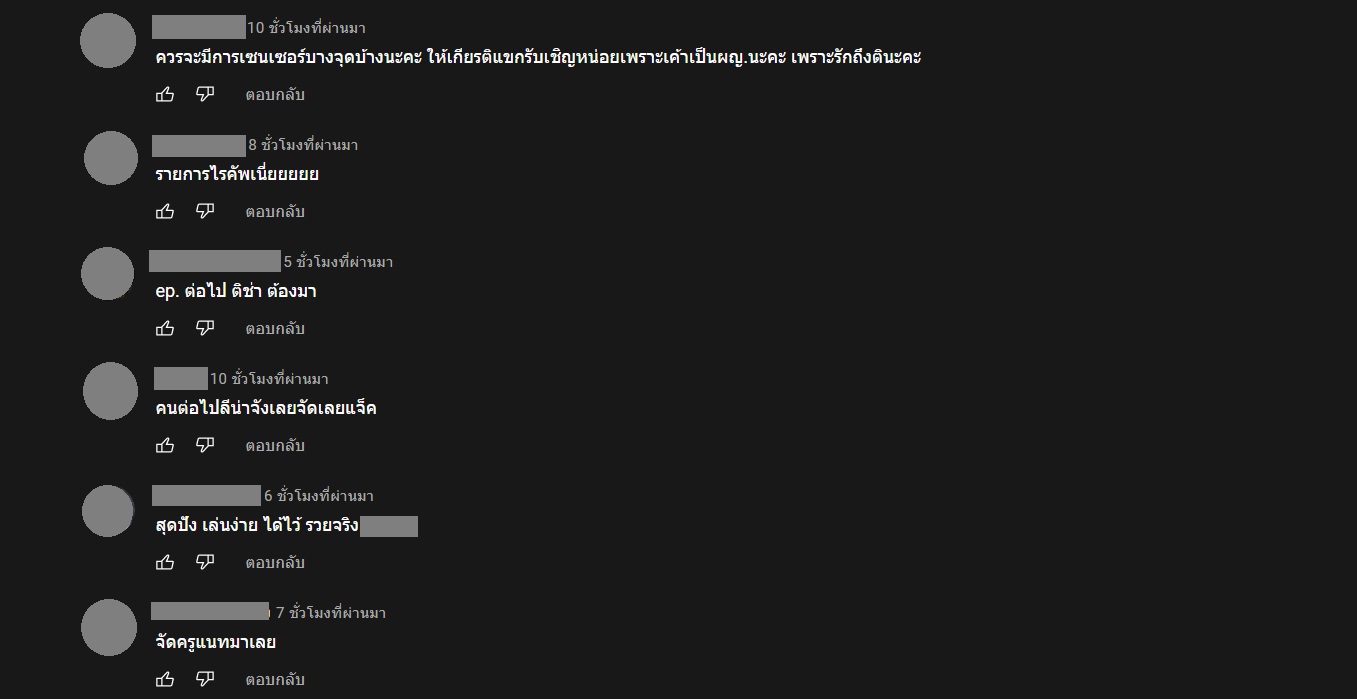1357x699 pixels.
Task: Toggle the like on the second comment
Action: point(165,211)
